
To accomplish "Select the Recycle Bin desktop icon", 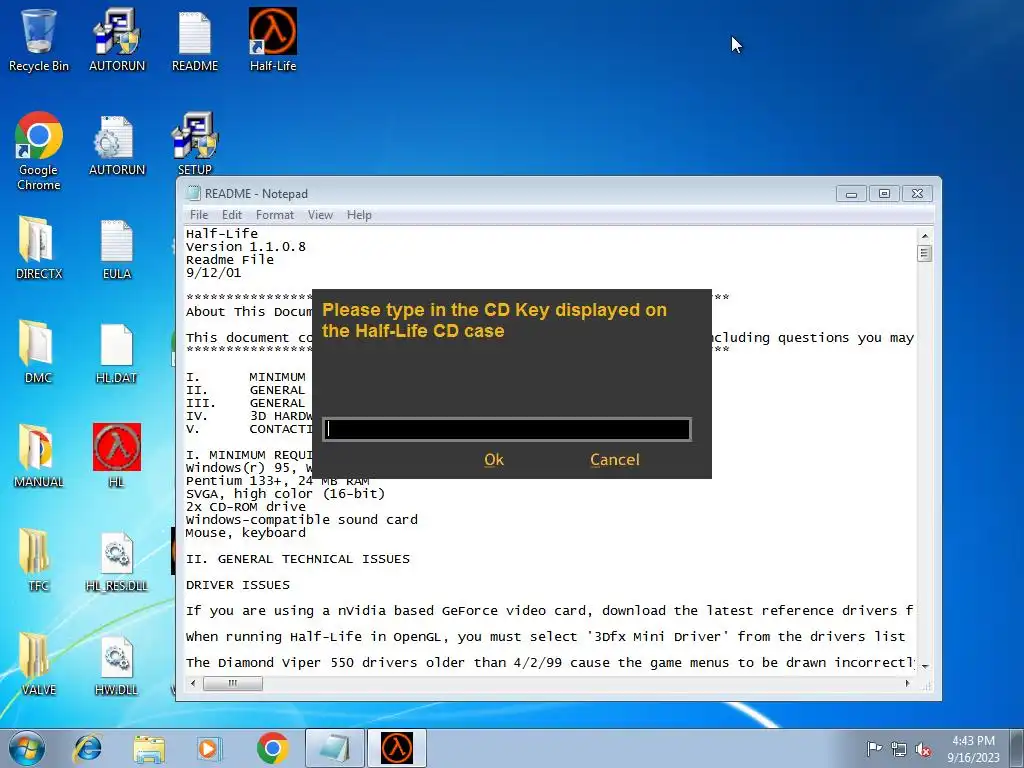I will tap(39, 40).
